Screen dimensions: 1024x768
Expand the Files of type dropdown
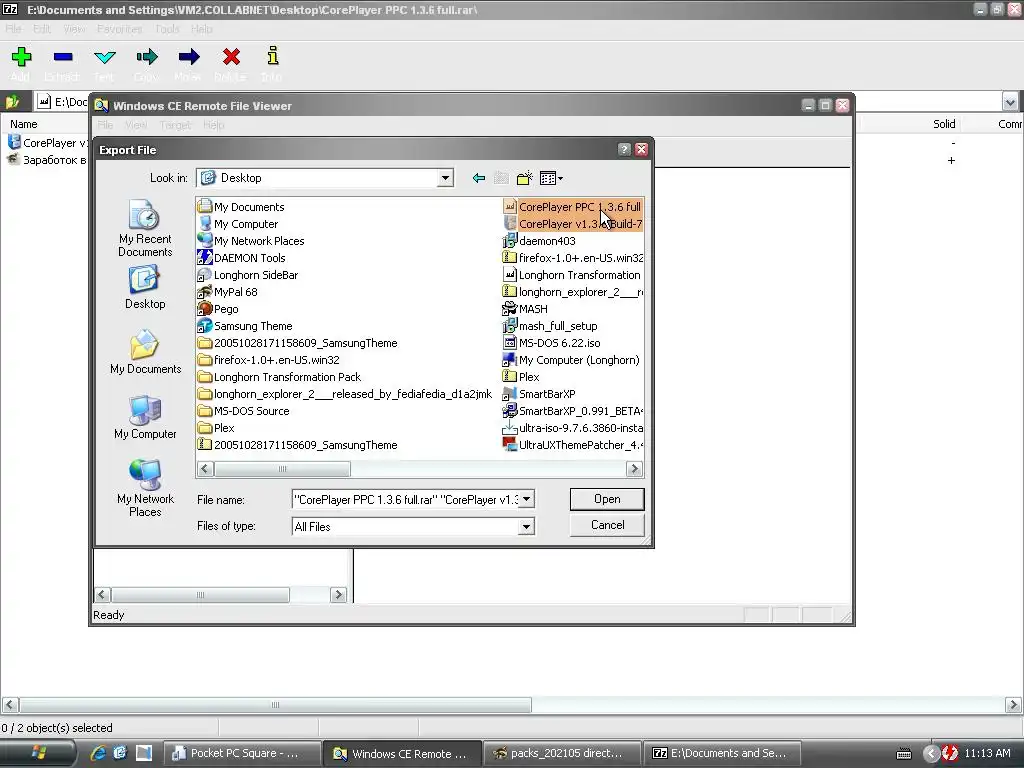point(526,526)
